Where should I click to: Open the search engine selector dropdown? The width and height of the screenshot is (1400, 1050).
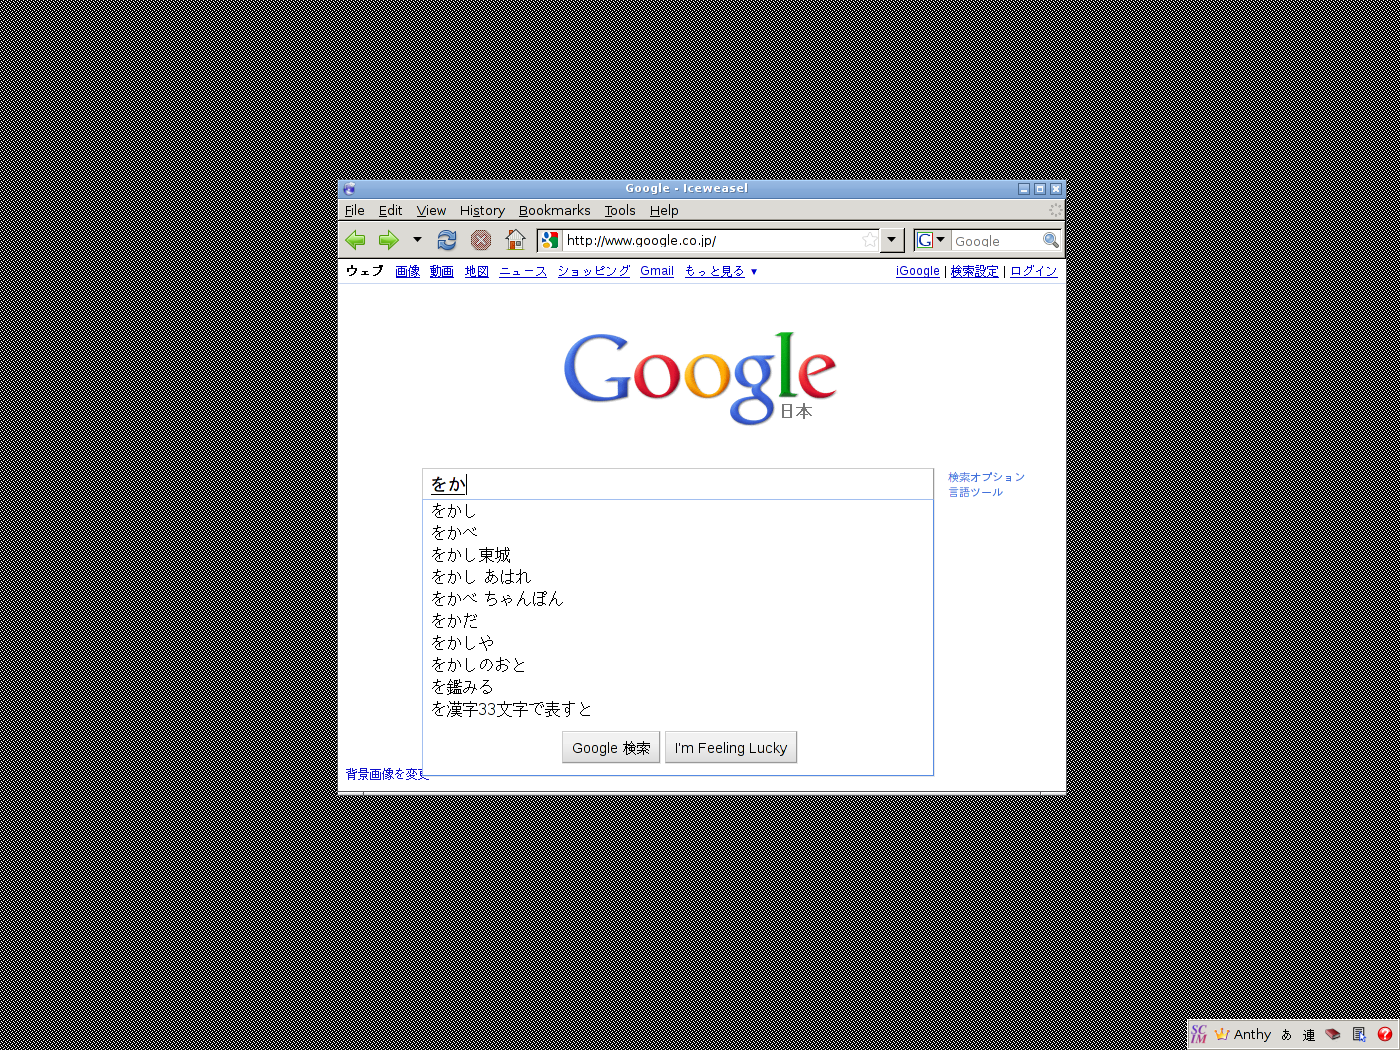(x=931, y=240)
